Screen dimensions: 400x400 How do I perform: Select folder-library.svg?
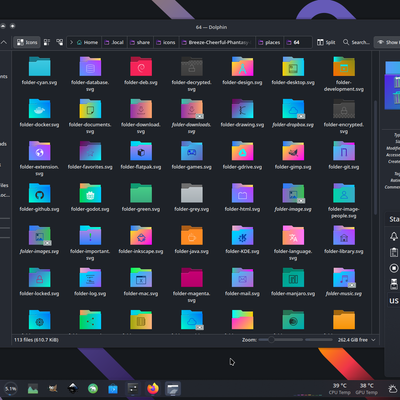pyautogui.click(x=344, y=240)
